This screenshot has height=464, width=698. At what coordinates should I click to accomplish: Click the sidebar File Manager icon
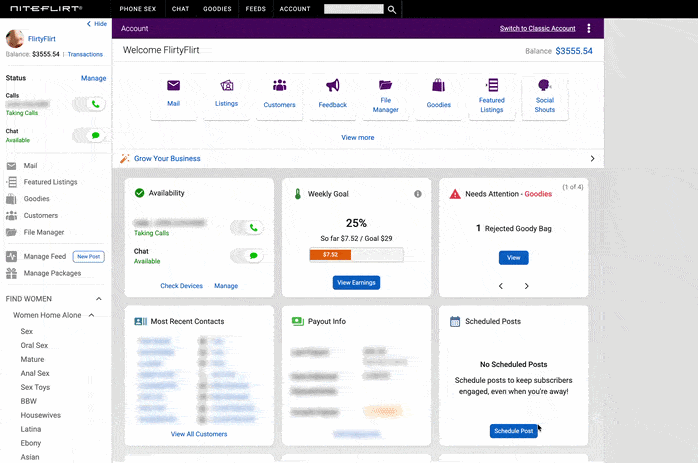12,232
